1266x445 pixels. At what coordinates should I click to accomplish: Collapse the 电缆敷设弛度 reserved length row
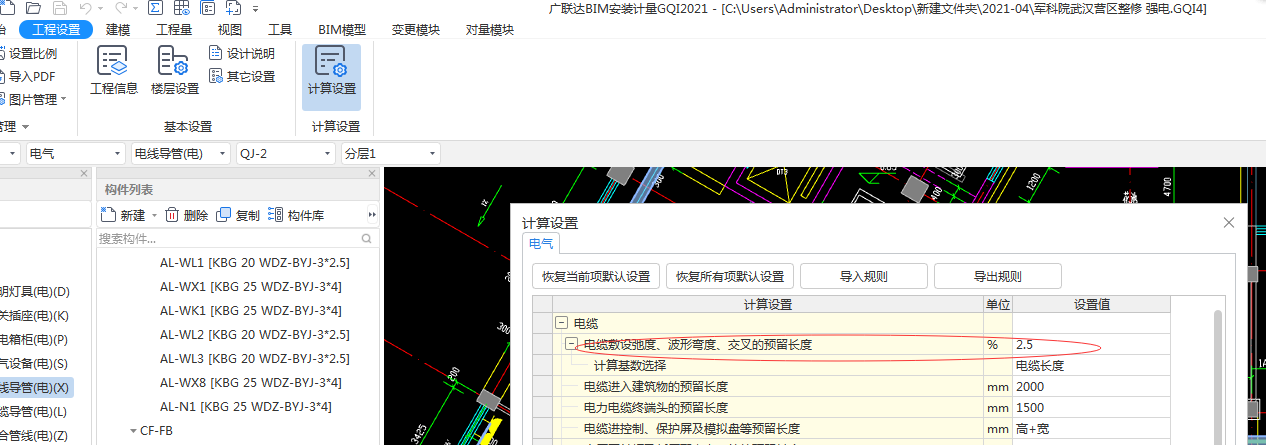pyautogui.click(x=571, y=344)
